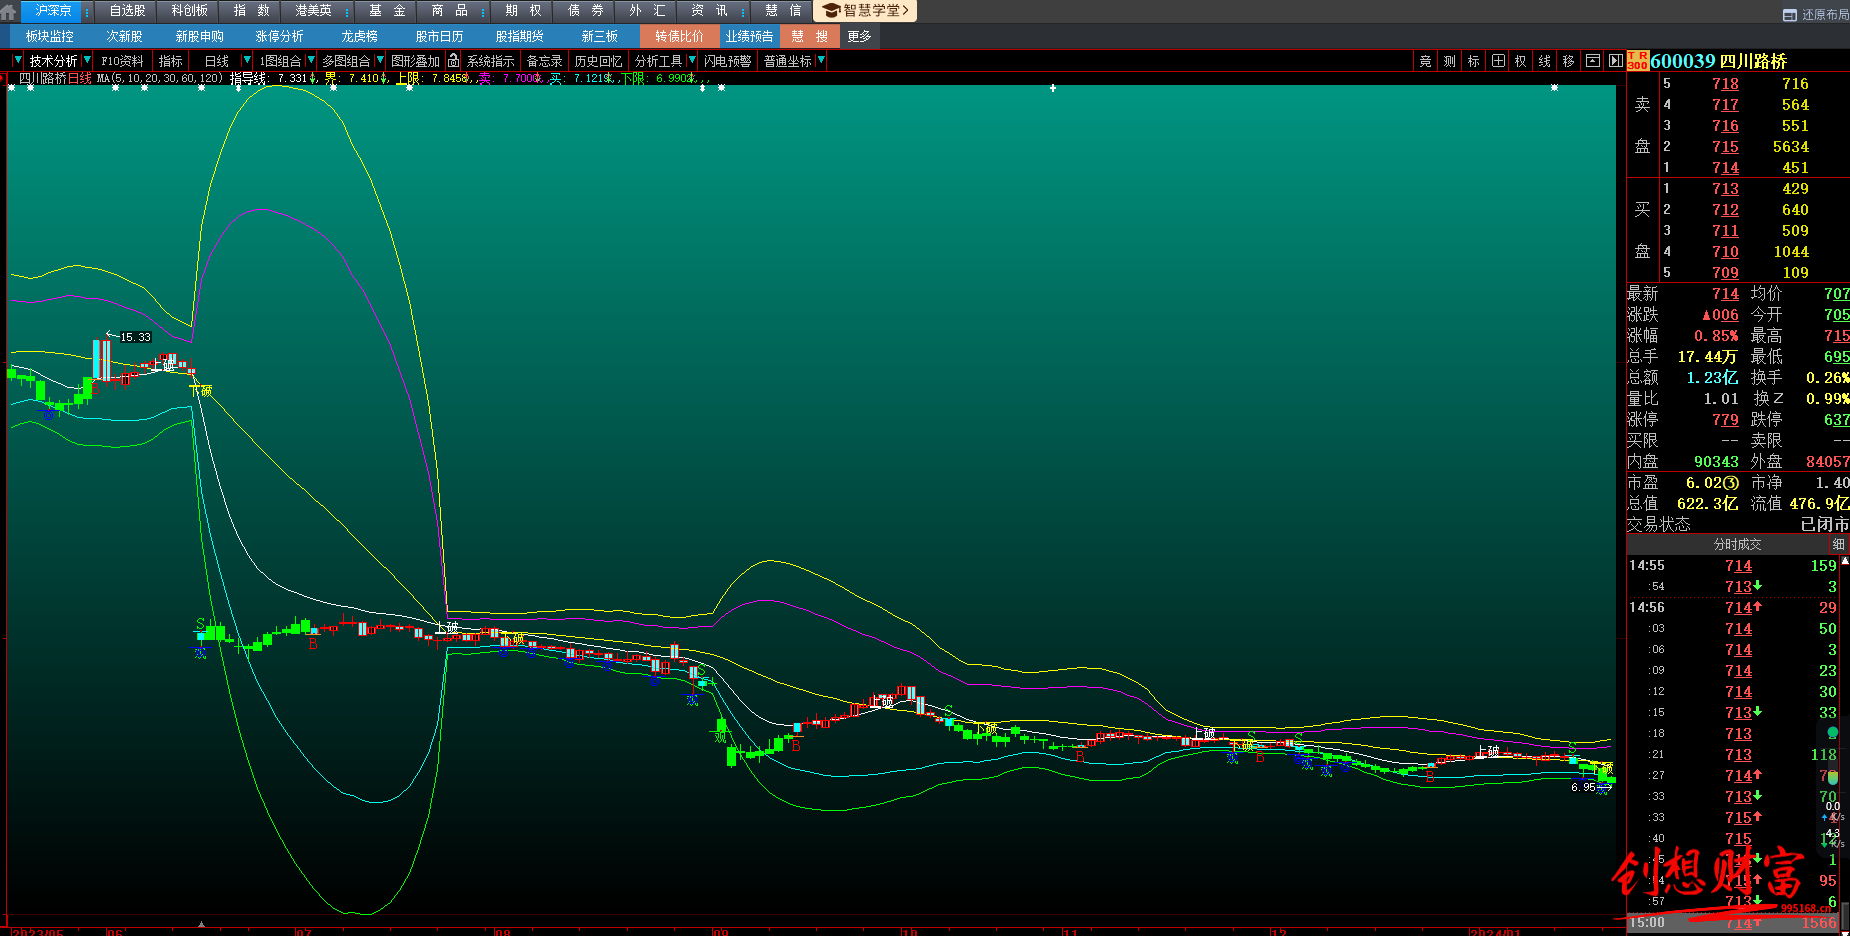The height and width of the screenshot is (936, 1850).
Task: Open F10资料 page
Action: pyautogui.click(x=122, y=61)
